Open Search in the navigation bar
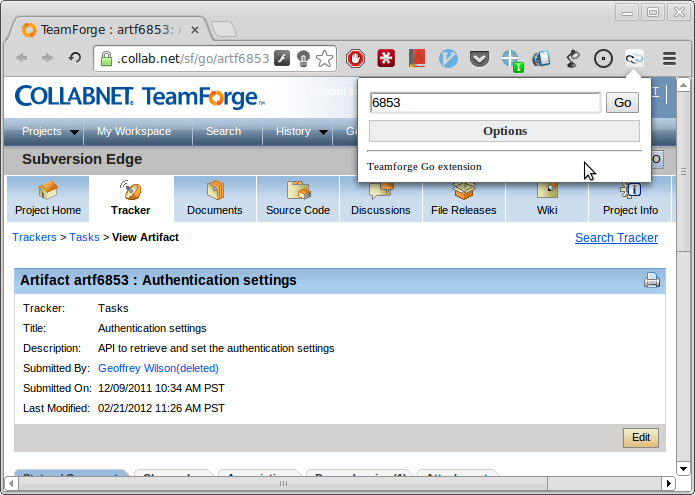Viewport: 695px width, 495px height. 223,132
